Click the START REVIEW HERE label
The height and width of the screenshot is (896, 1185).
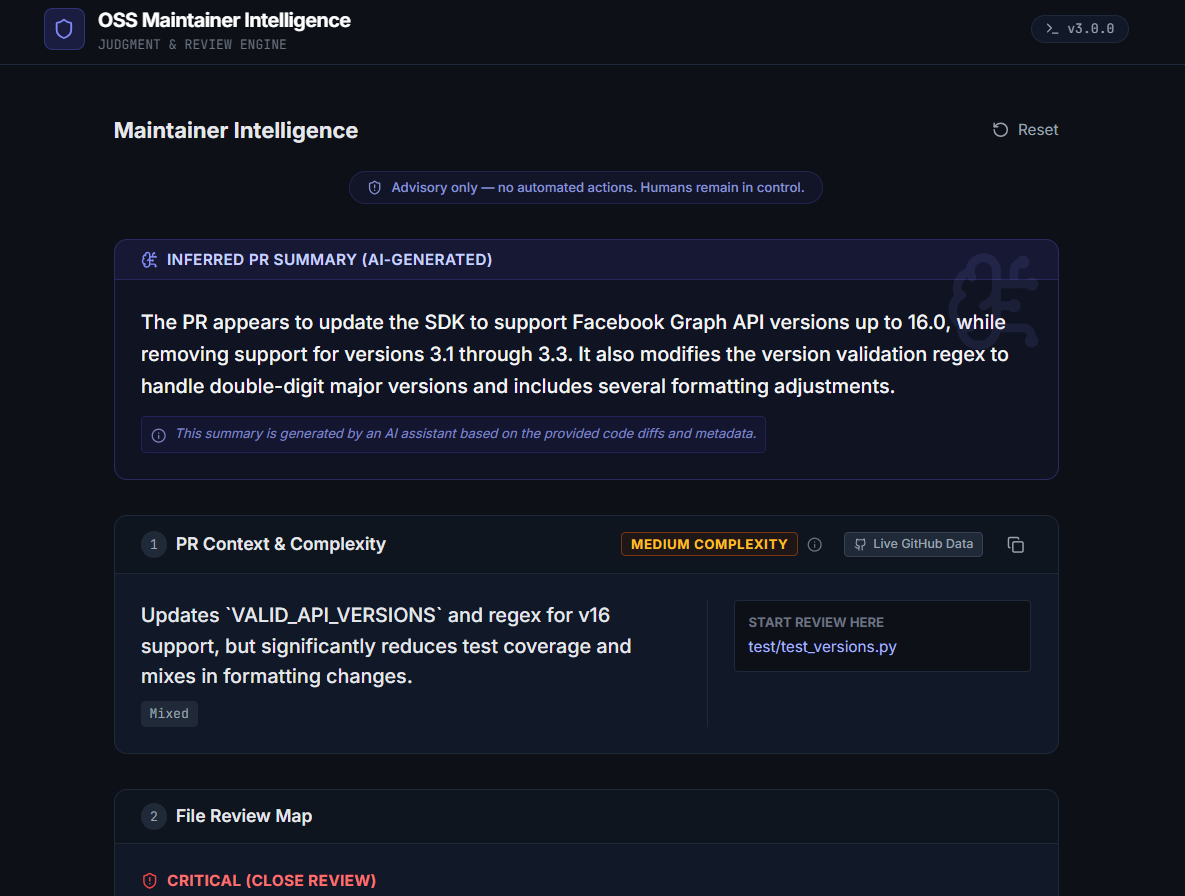click(815, 623)
